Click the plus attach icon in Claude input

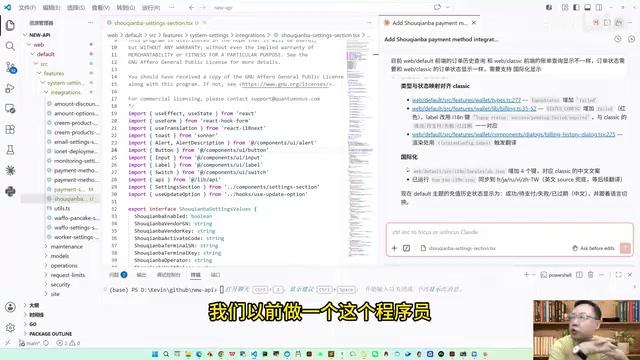coord(394,248)
